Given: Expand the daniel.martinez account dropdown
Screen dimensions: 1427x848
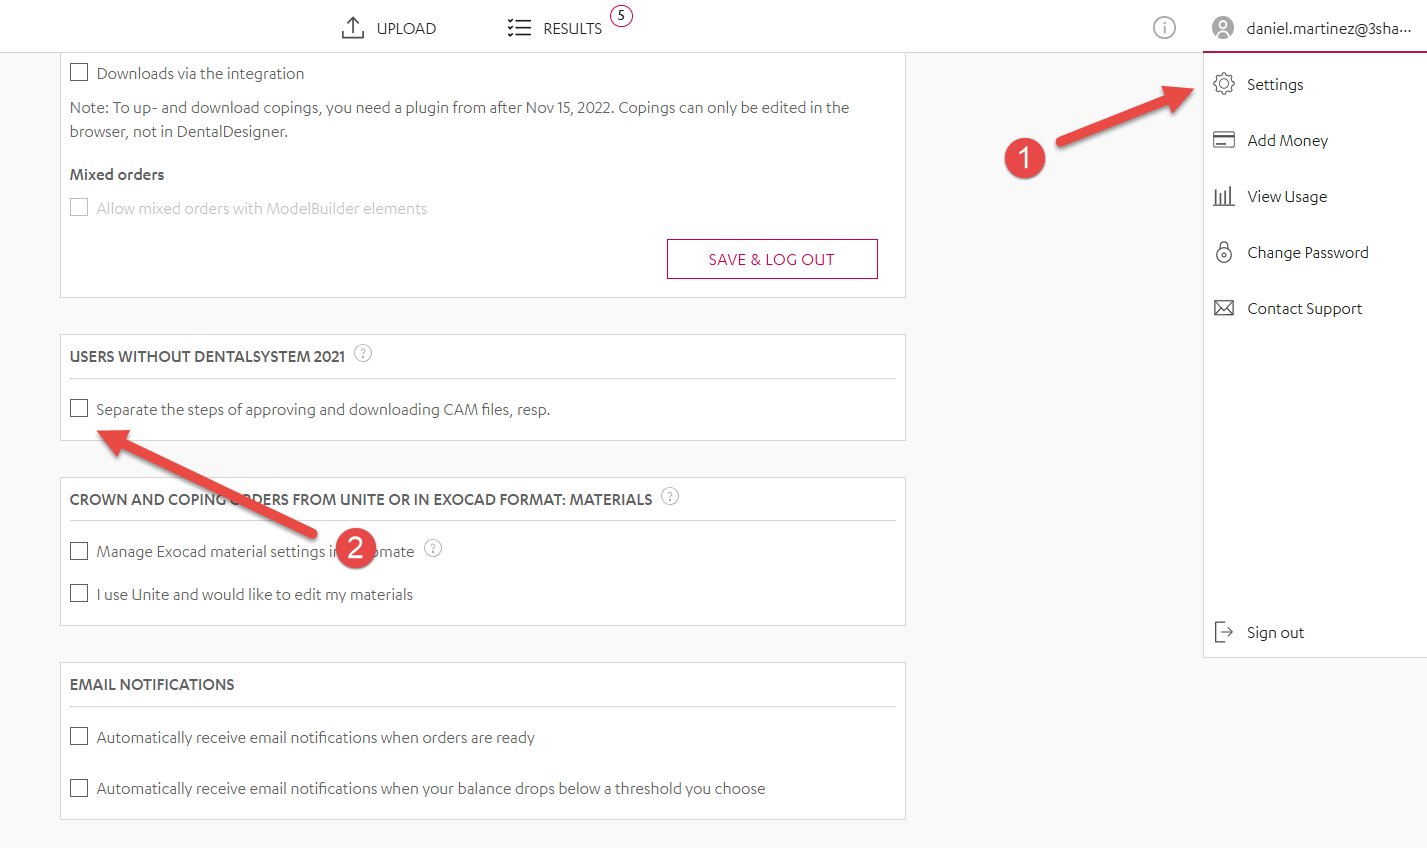Looking at the screenshot, I should 1328,28.
